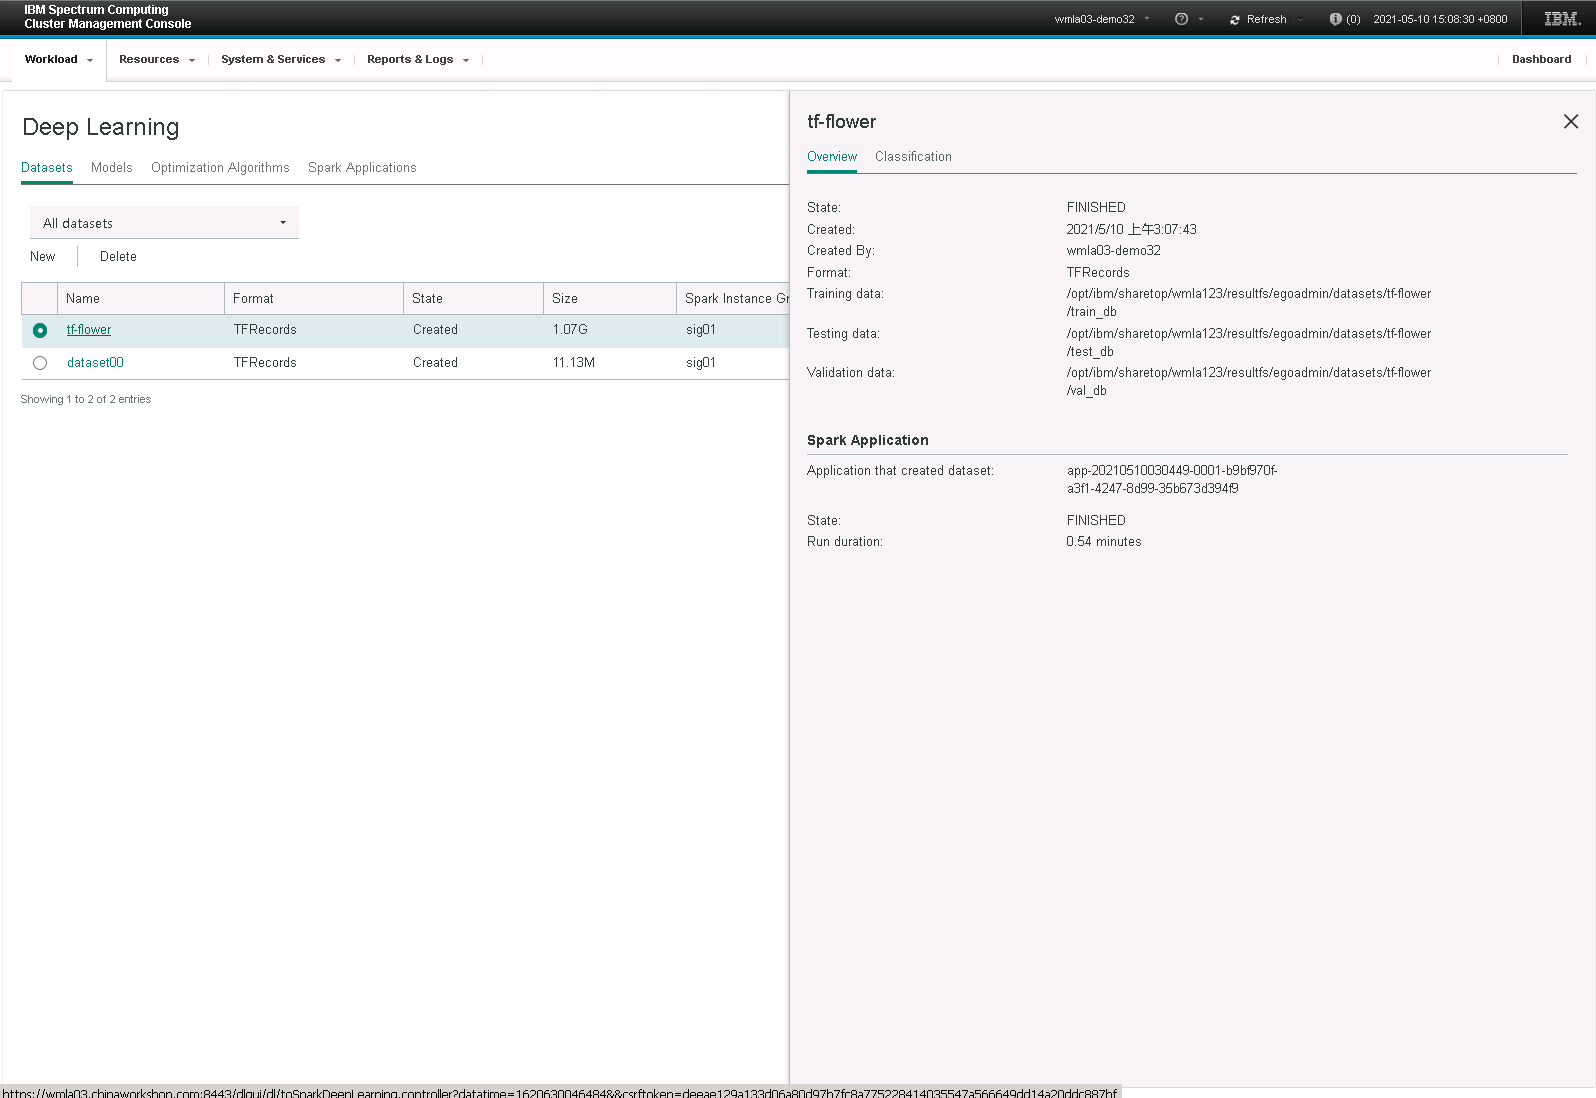Sort by the Name column header
The image size is (1596, 1098).
[x=141, y=299]
